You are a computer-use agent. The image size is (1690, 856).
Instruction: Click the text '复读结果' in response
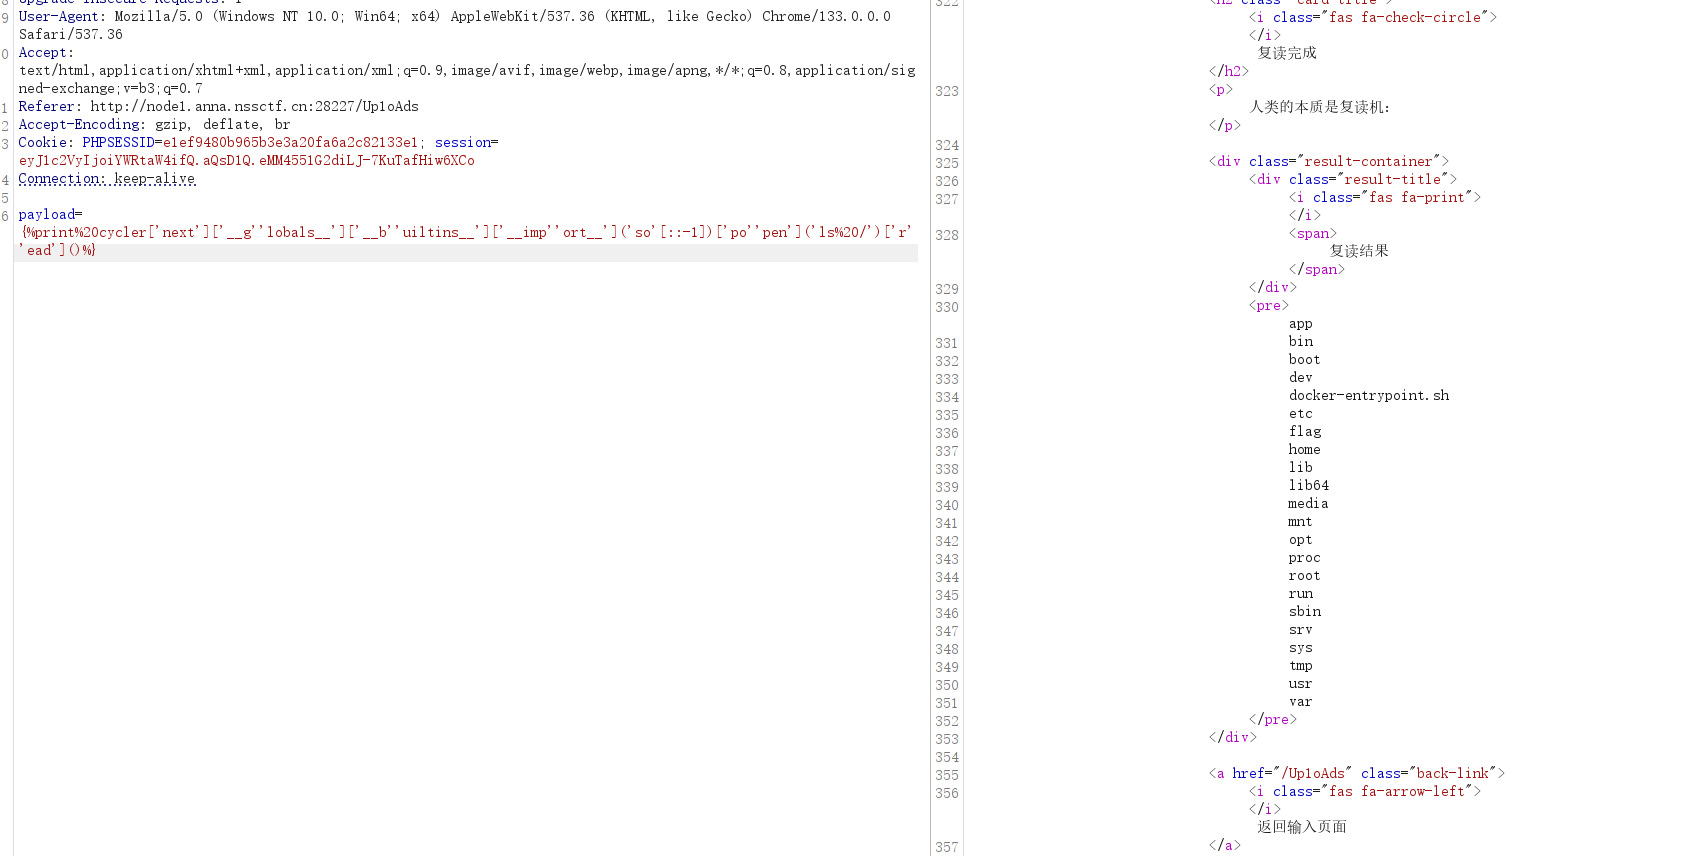[1359, 251]
